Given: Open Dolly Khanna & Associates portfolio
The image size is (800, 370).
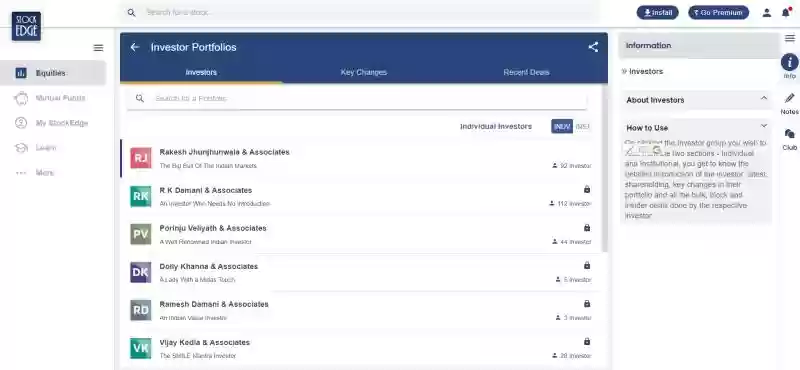Looking at the screenshot, I should [x=360, y=273].
